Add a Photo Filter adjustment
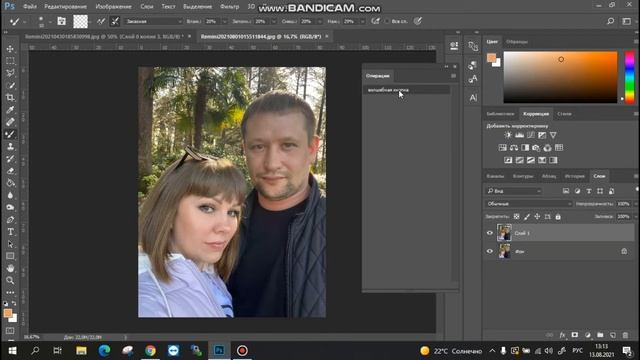This screenshot has height=360, width=640. [536, 148]
